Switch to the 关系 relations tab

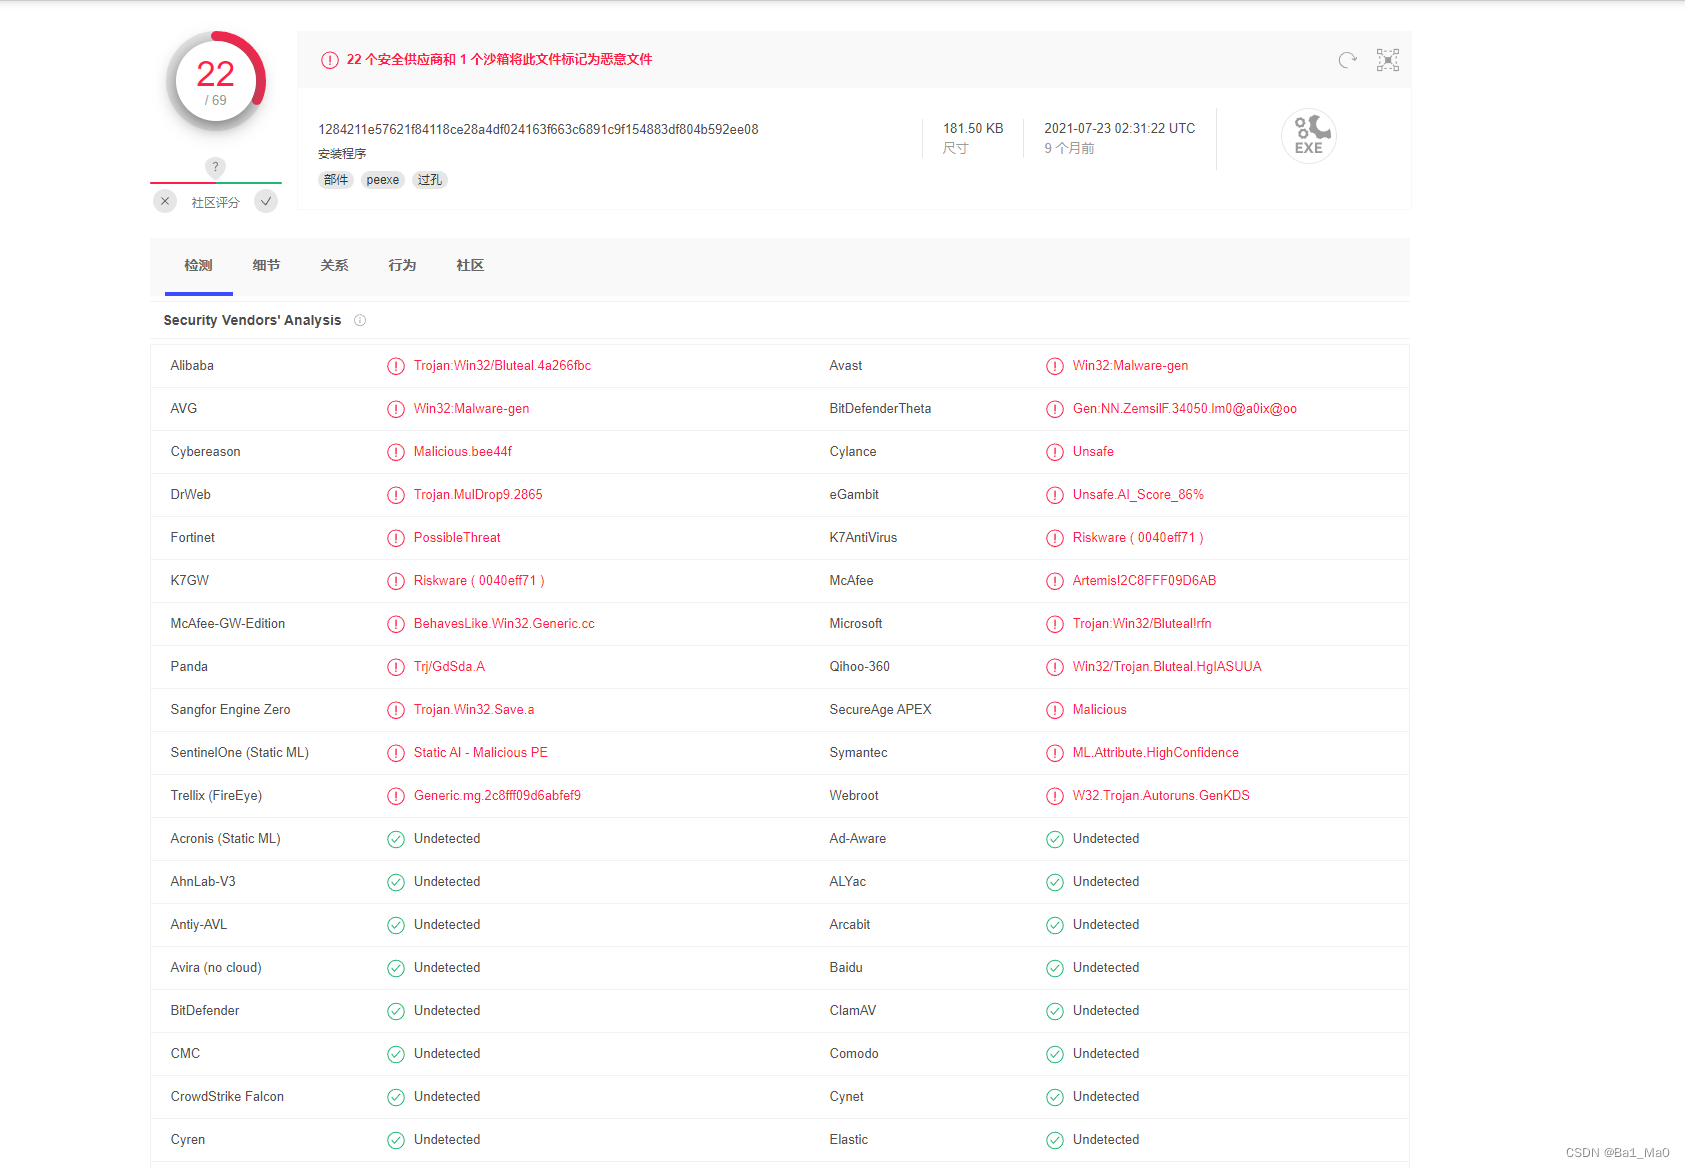(334, 265)
